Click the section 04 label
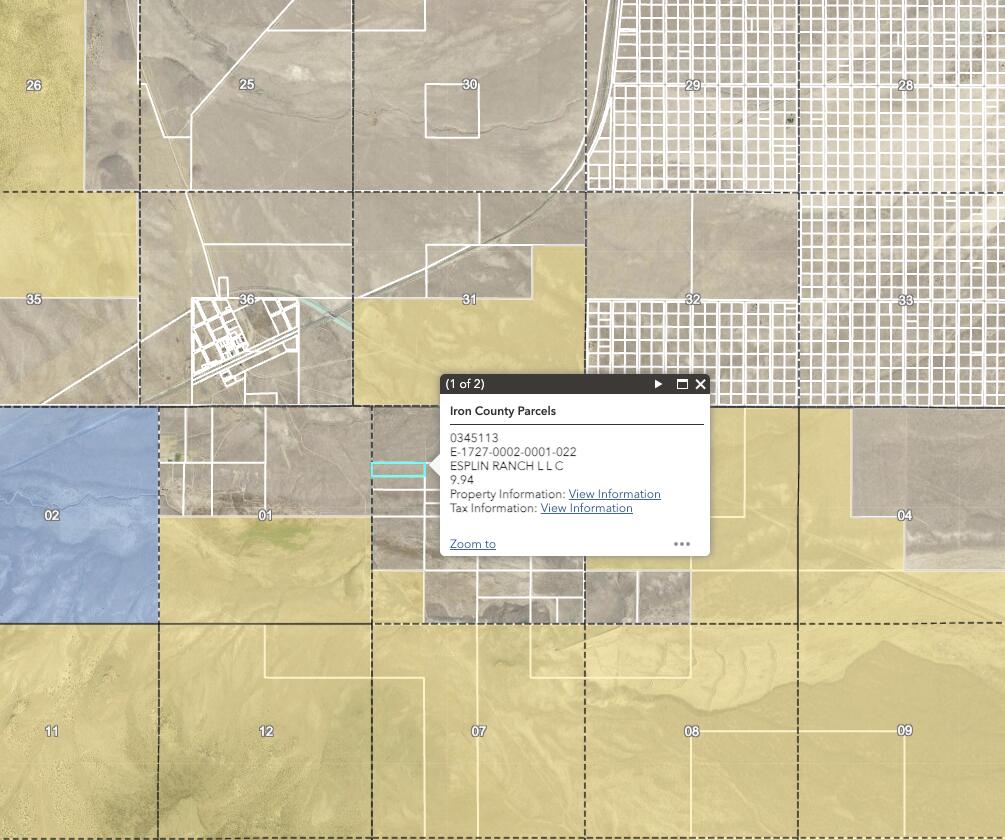Screen dimensions: 1005x840 (x=904, y=516)
